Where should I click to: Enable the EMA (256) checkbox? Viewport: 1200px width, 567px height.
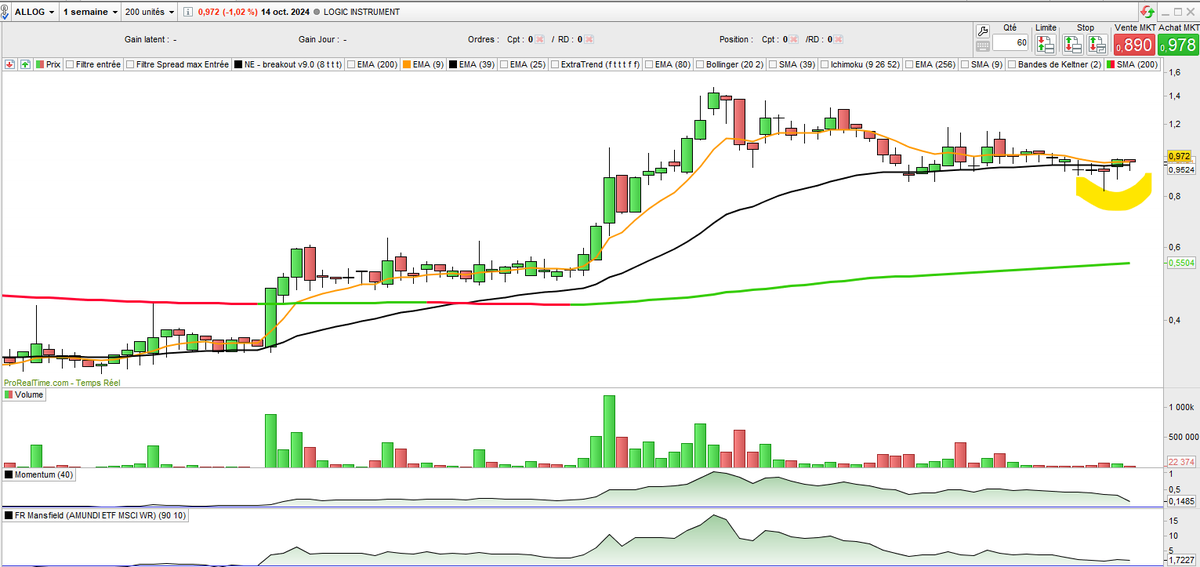coord(909,64)
